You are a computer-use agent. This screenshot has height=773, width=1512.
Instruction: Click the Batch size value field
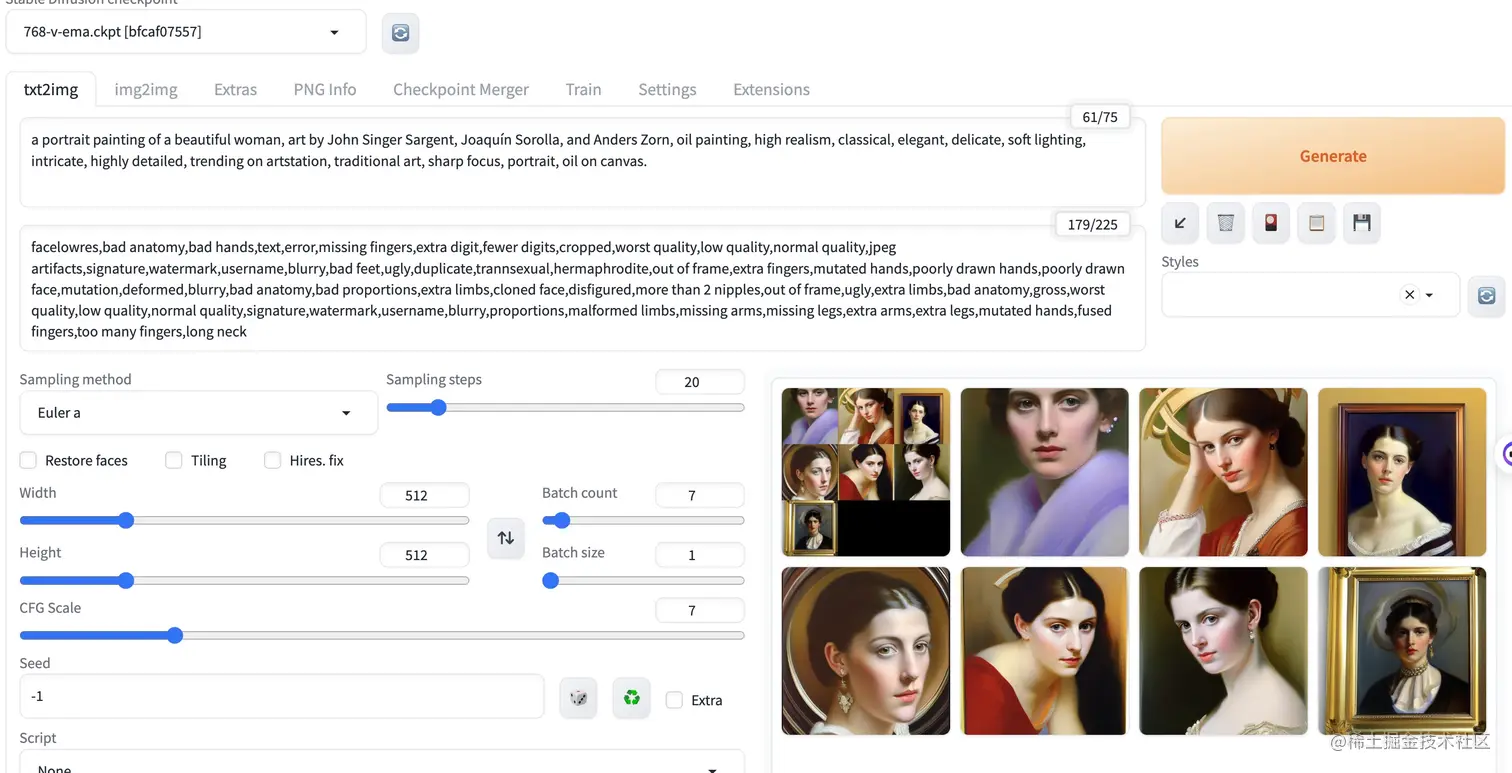[x=699, y=555]
